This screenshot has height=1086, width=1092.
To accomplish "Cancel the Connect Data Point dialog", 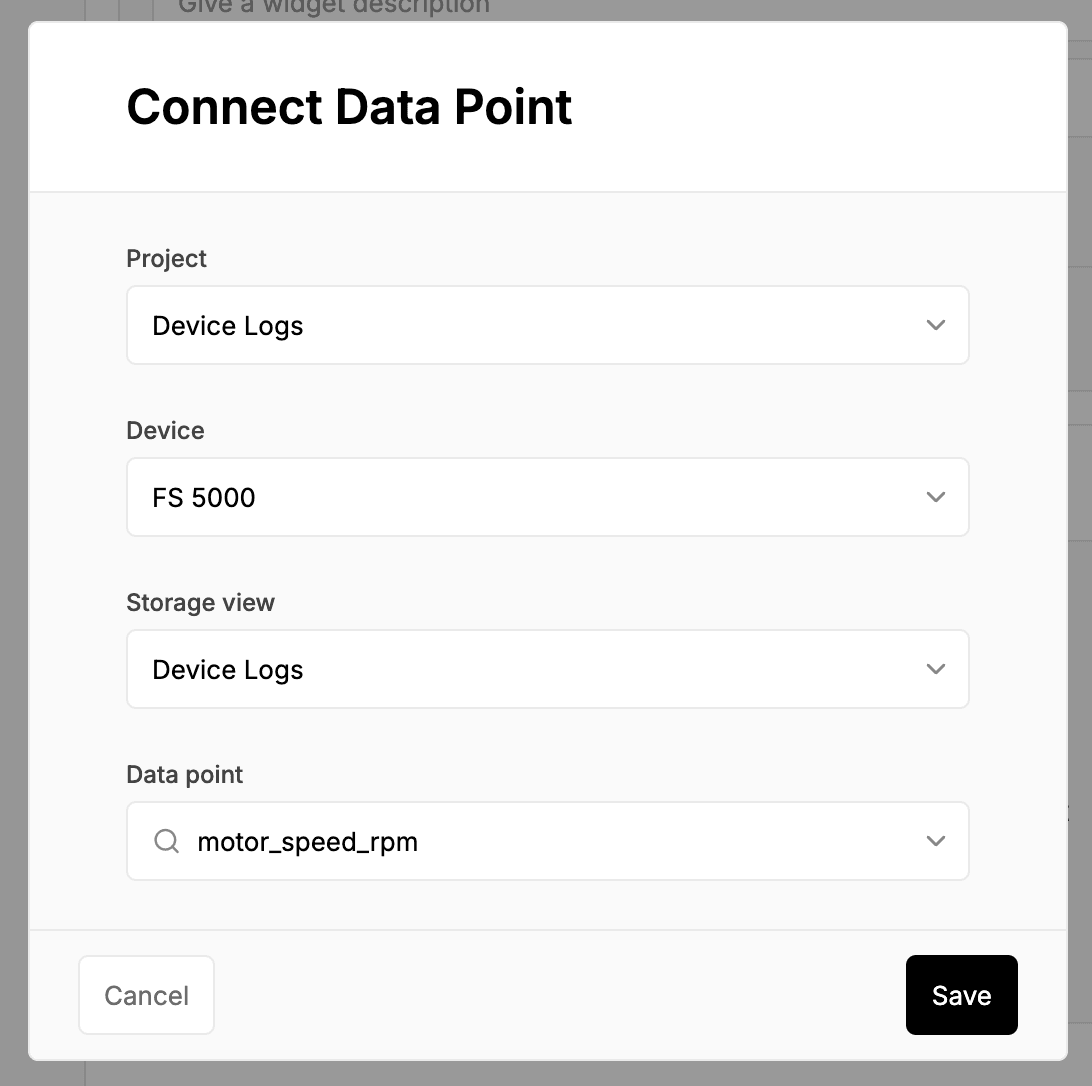I will [146, 995].
